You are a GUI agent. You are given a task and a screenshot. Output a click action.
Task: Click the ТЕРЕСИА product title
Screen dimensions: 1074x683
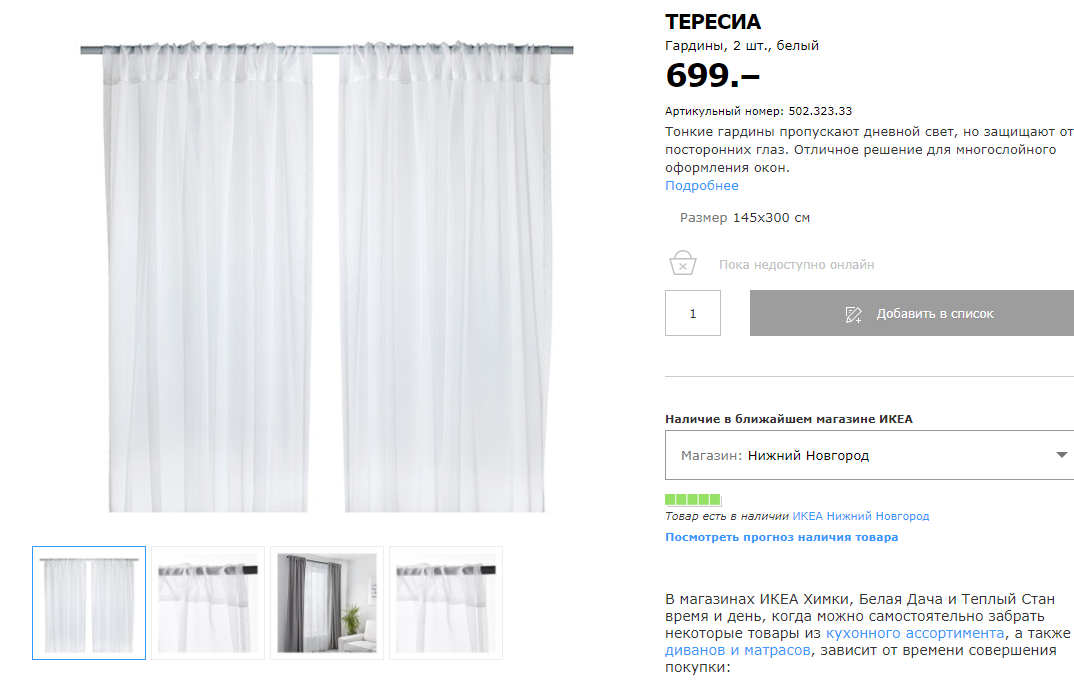713,22
